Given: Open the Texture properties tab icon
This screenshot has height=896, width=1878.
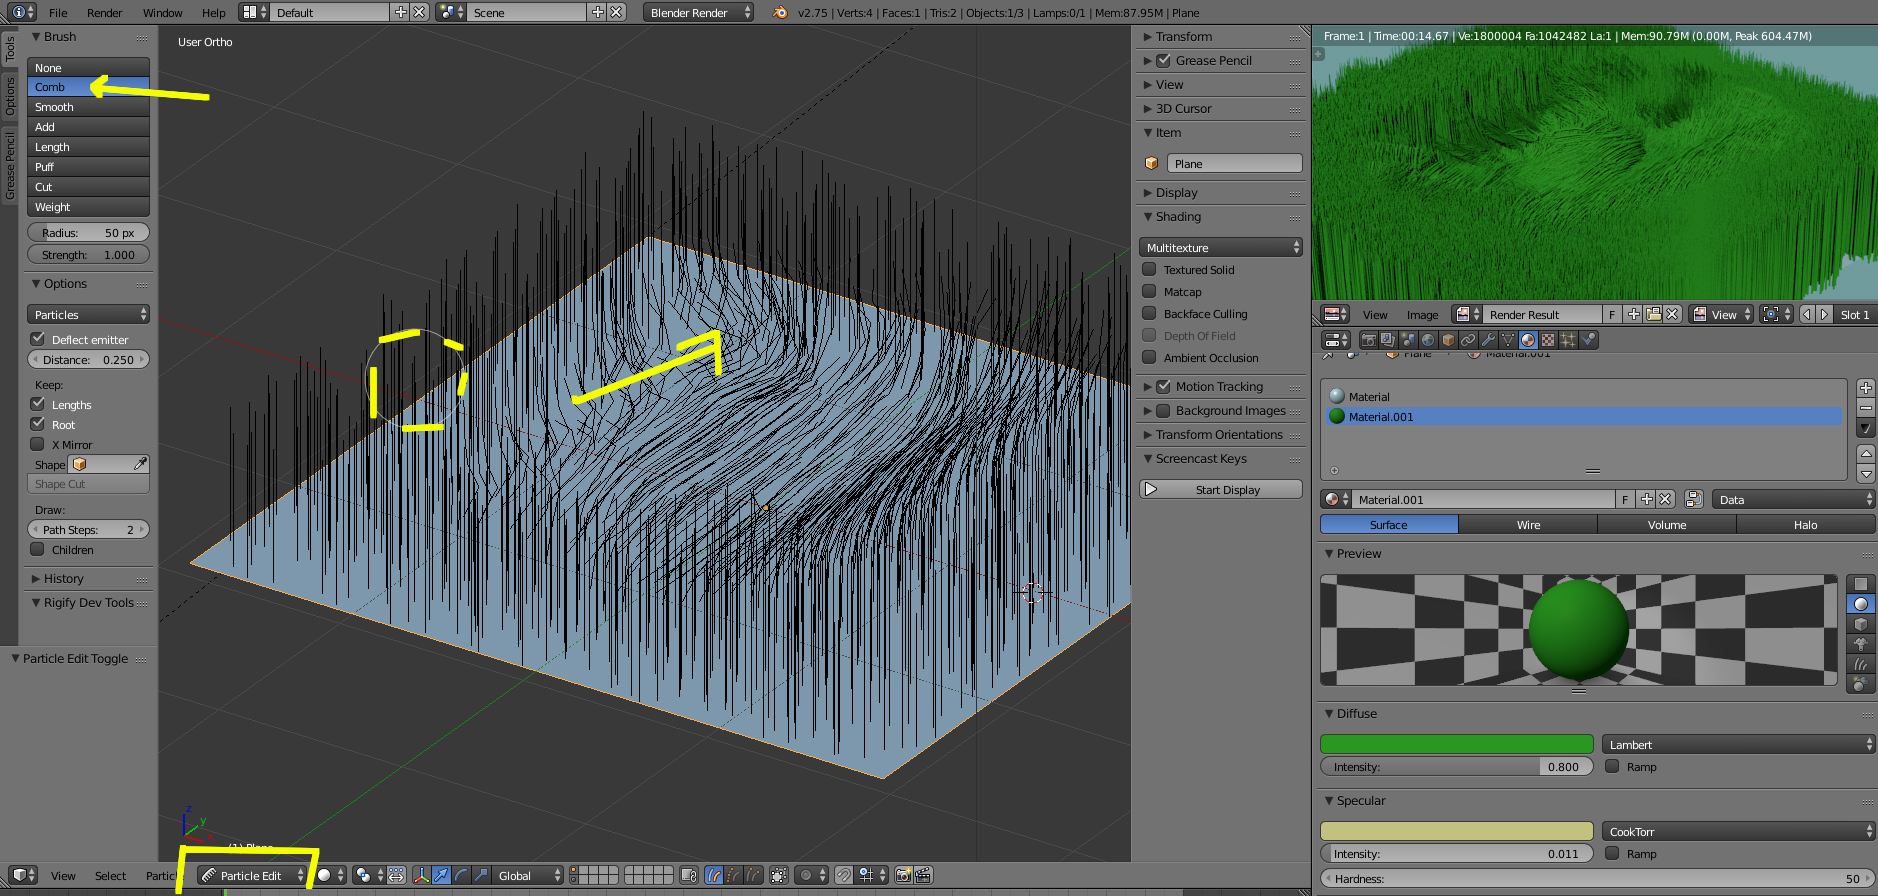Looking at the screenshot, I should 1548,340.
